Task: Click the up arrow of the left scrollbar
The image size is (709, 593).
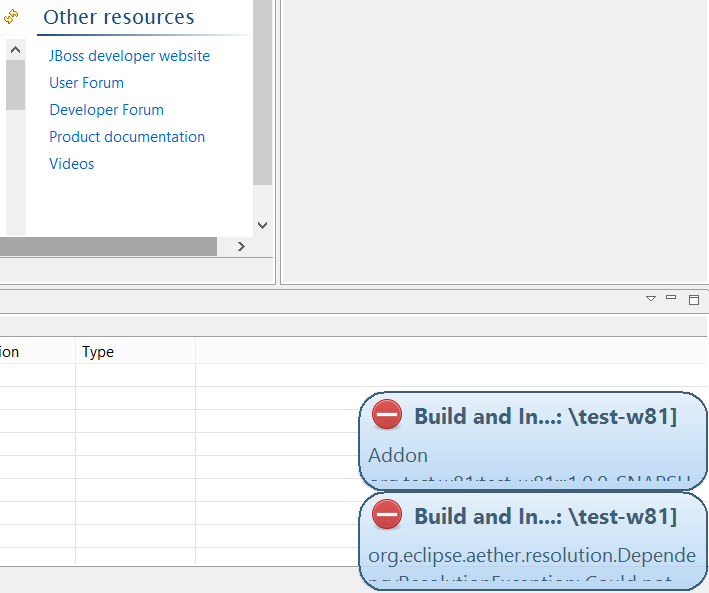Action: coord(15,49)
